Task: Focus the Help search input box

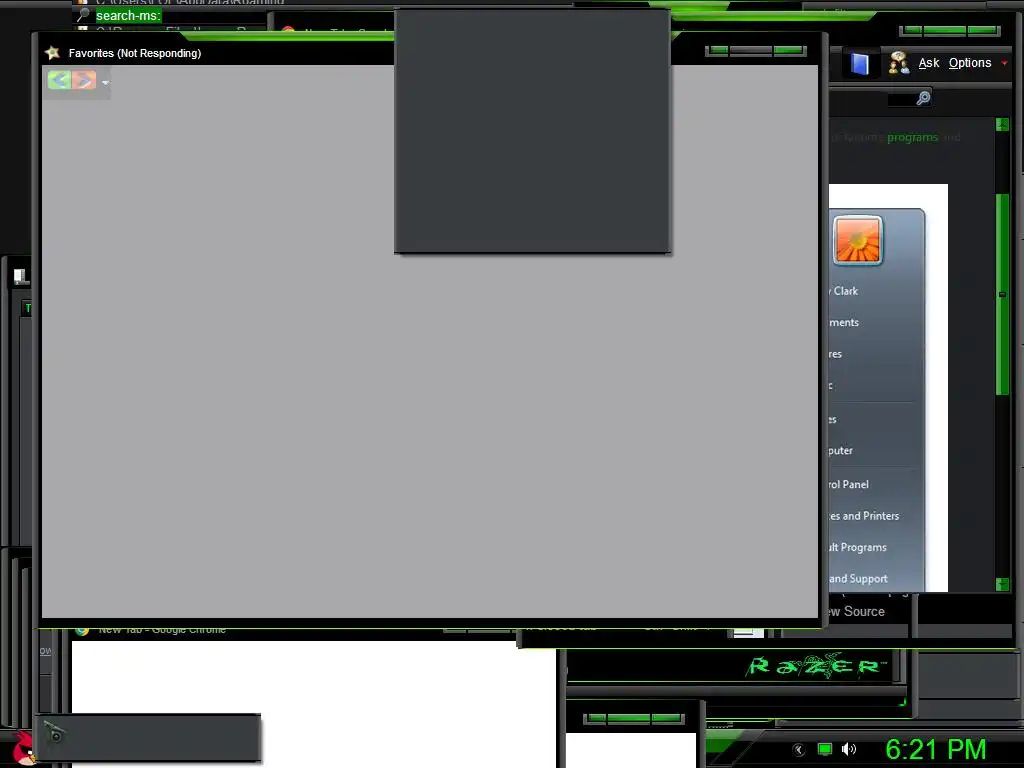Action: tap(901, 99)
